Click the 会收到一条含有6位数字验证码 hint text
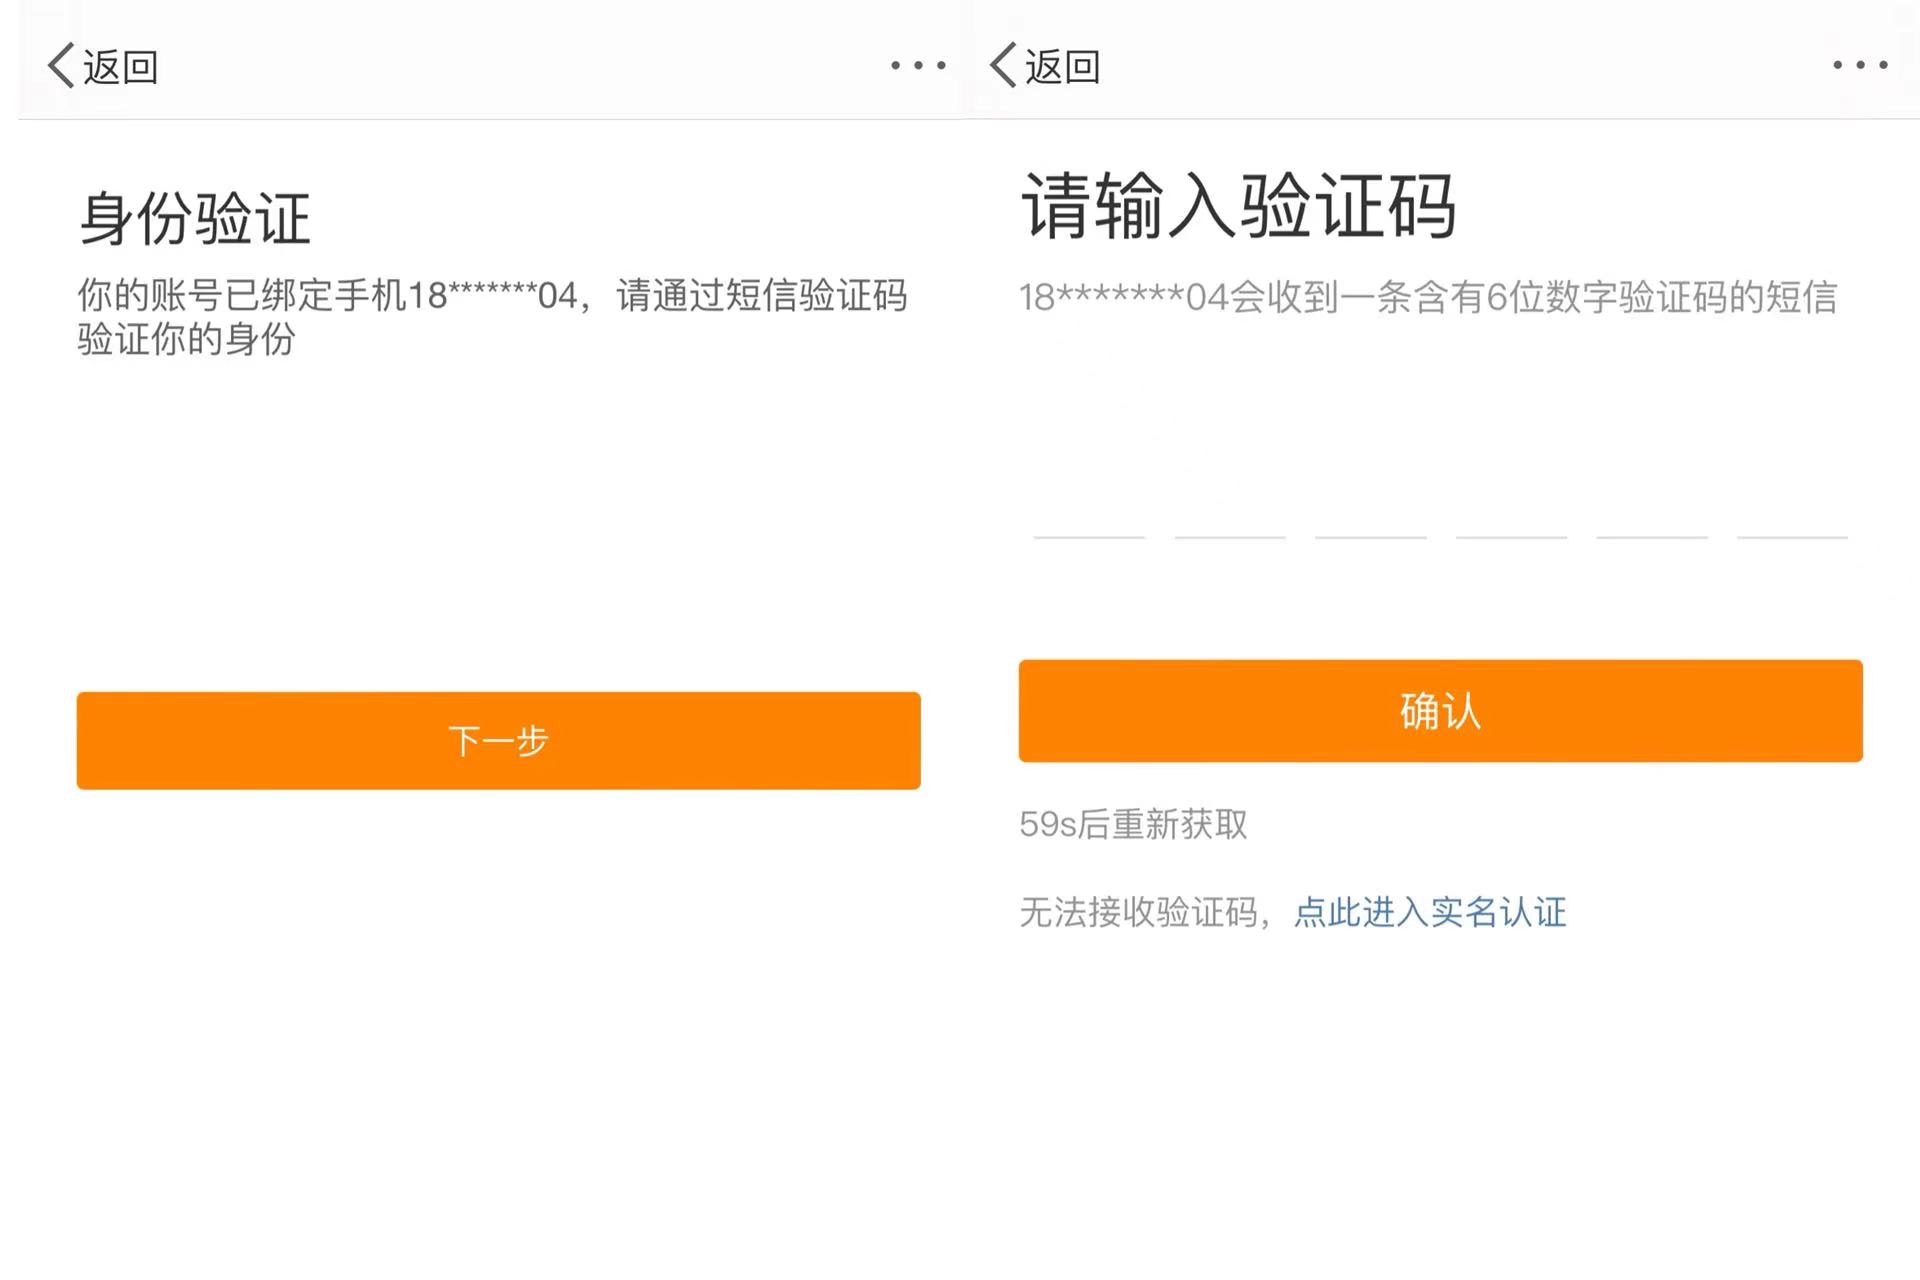 1428,297
